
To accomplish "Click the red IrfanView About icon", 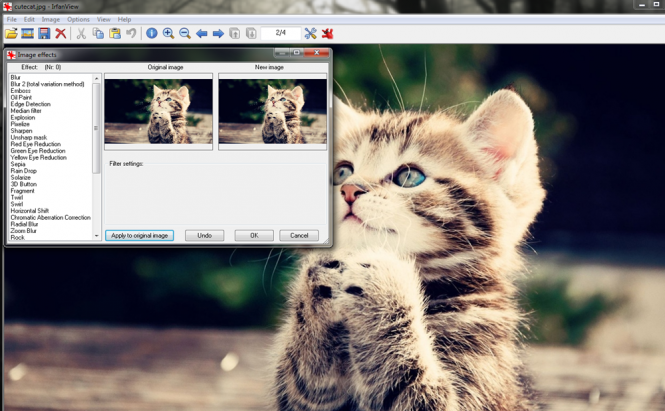I will 327,33.
